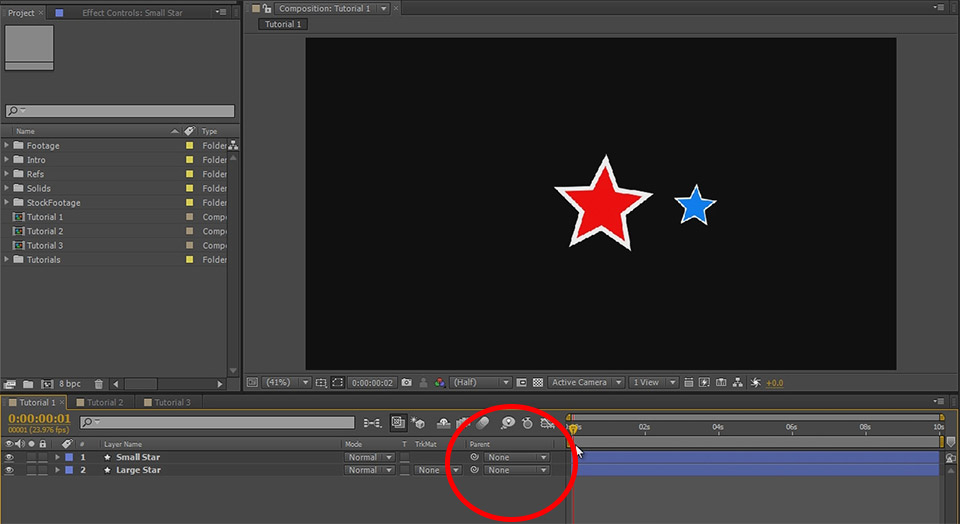Expand the Footage folder in the Project panel
This screenshot has width=960, height=524.
click(x=7, y=146)
